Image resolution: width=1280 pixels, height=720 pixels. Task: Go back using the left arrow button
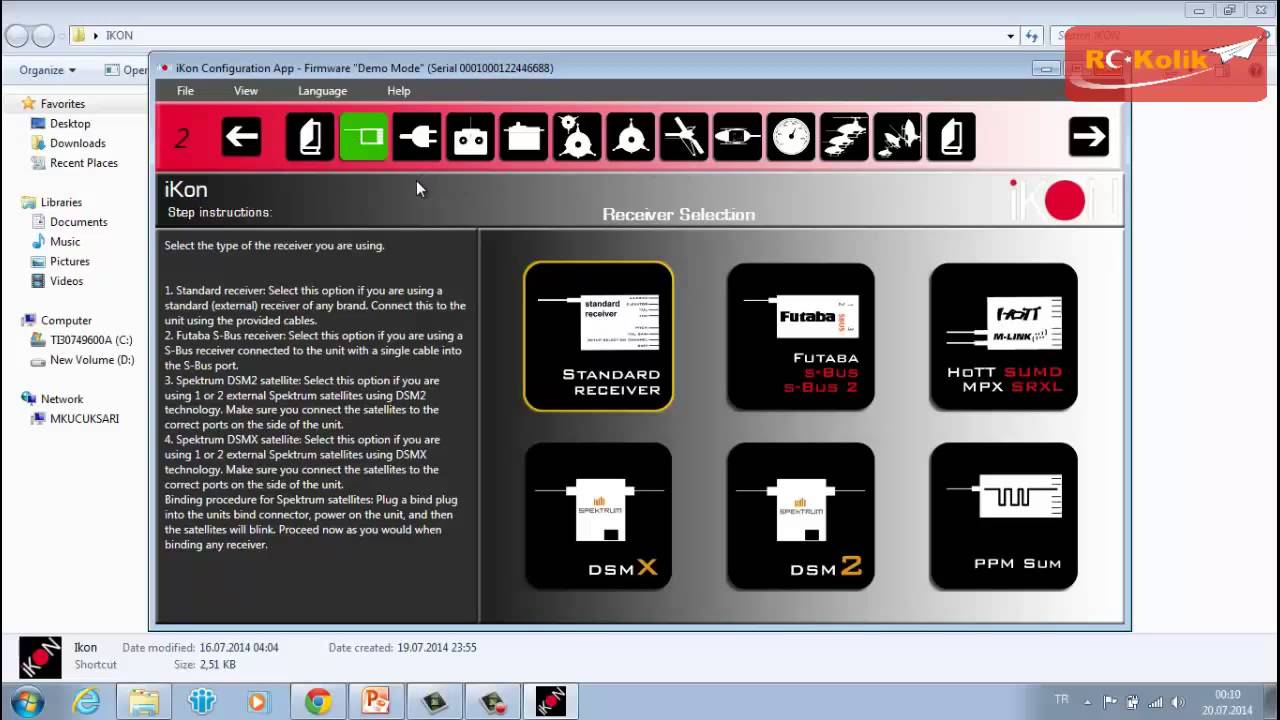pyautogui.click(x=242, y=137)
